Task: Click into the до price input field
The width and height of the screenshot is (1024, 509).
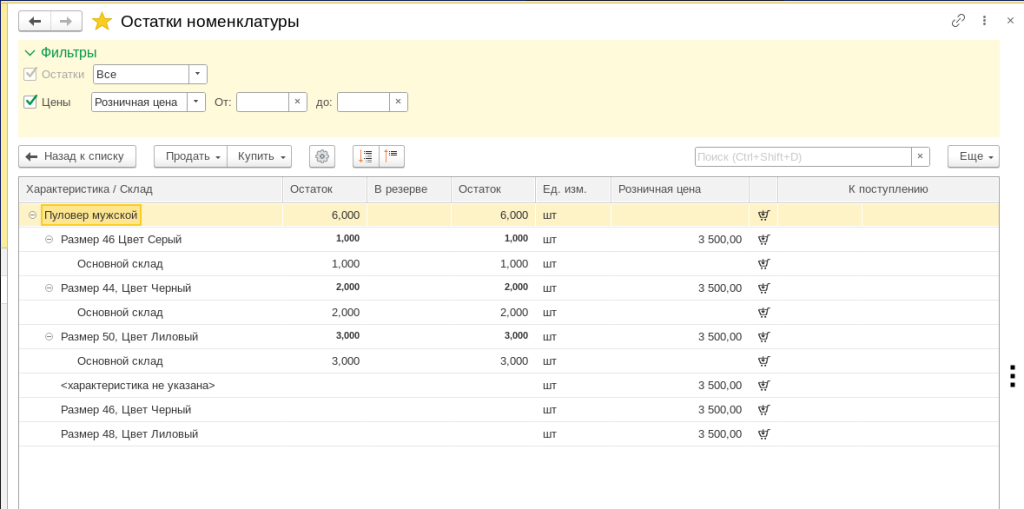Action: coord(364,102)
